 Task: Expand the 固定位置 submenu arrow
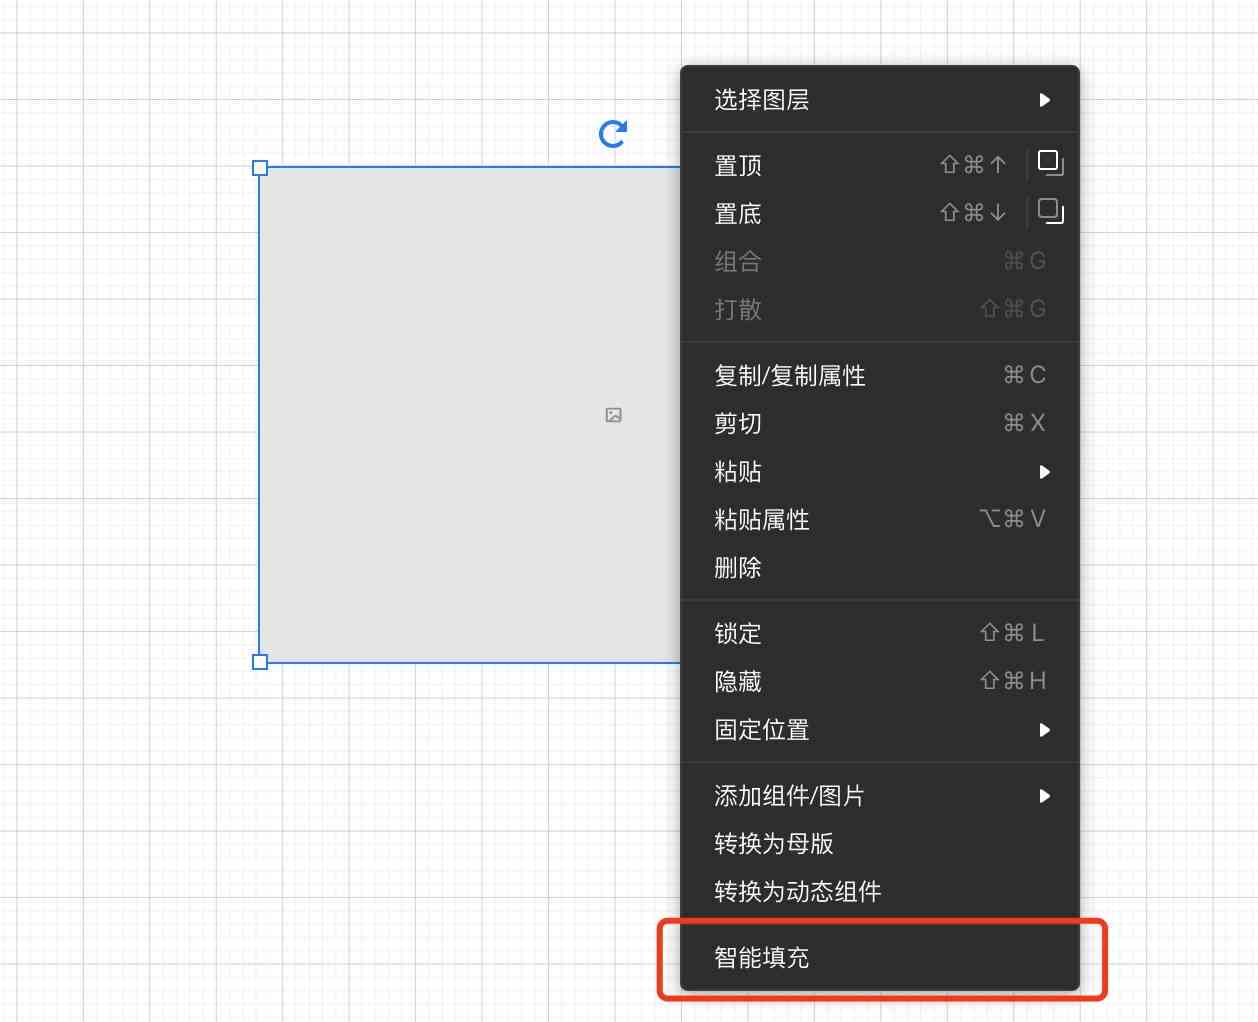tap(1044, 730)
